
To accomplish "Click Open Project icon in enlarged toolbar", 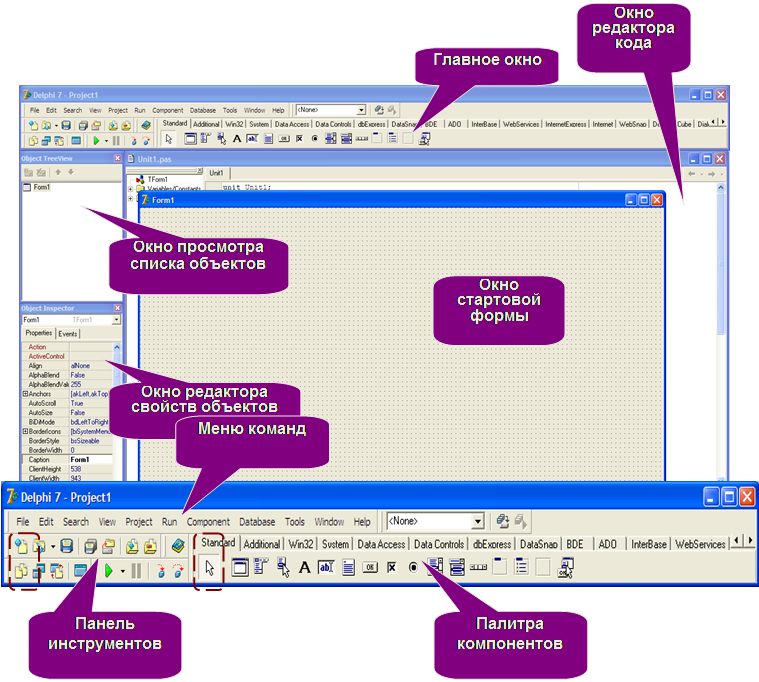I will click(x=108, y=546).
